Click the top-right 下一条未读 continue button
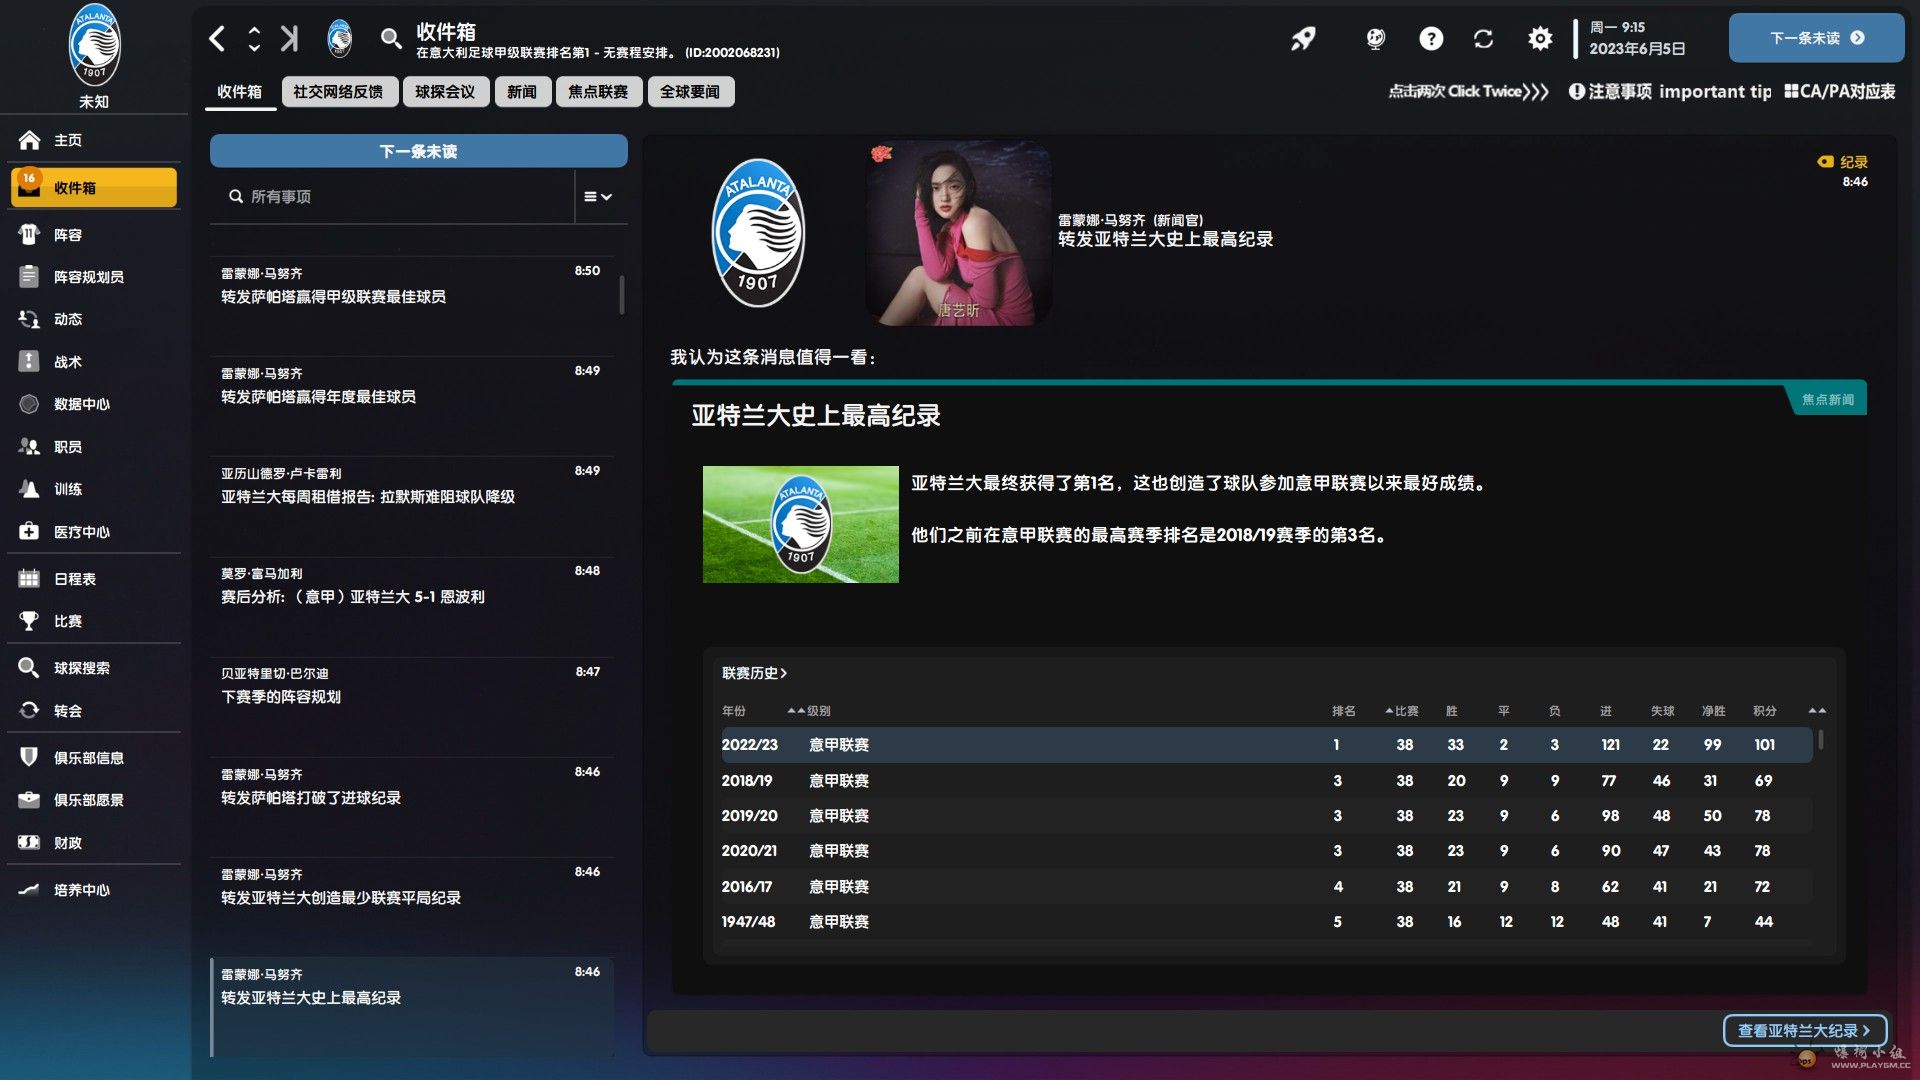 pyautogui.click(x=1816, y=38)
